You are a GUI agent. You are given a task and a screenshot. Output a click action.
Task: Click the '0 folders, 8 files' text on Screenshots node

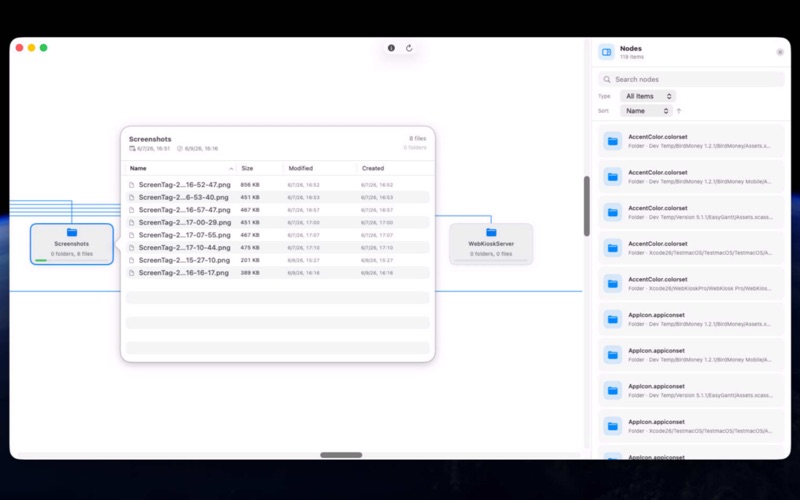pos(72,254)
